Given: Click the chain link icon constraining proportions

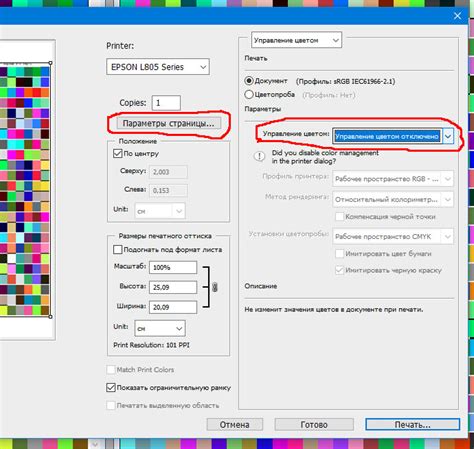Looking at the screenshot, I should (x=215, y=287).
